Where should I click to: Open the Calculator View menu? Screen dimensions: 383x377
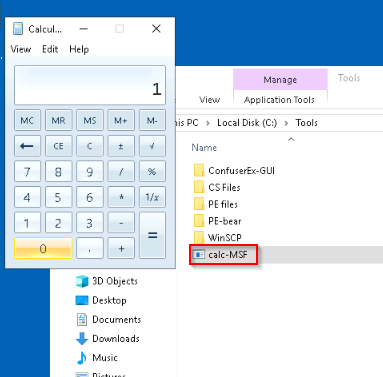coord(21,49)
